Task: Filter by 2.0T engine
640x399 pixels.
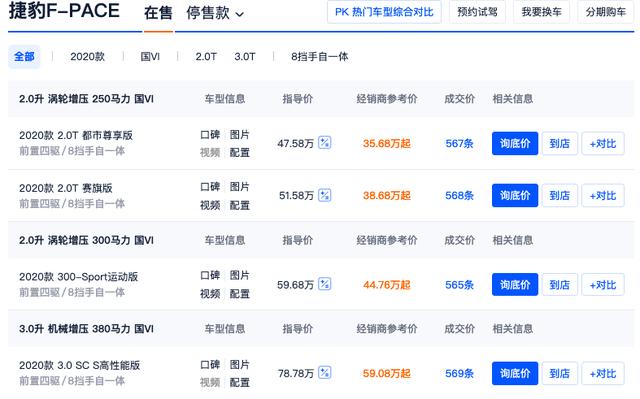Action: 206,56
